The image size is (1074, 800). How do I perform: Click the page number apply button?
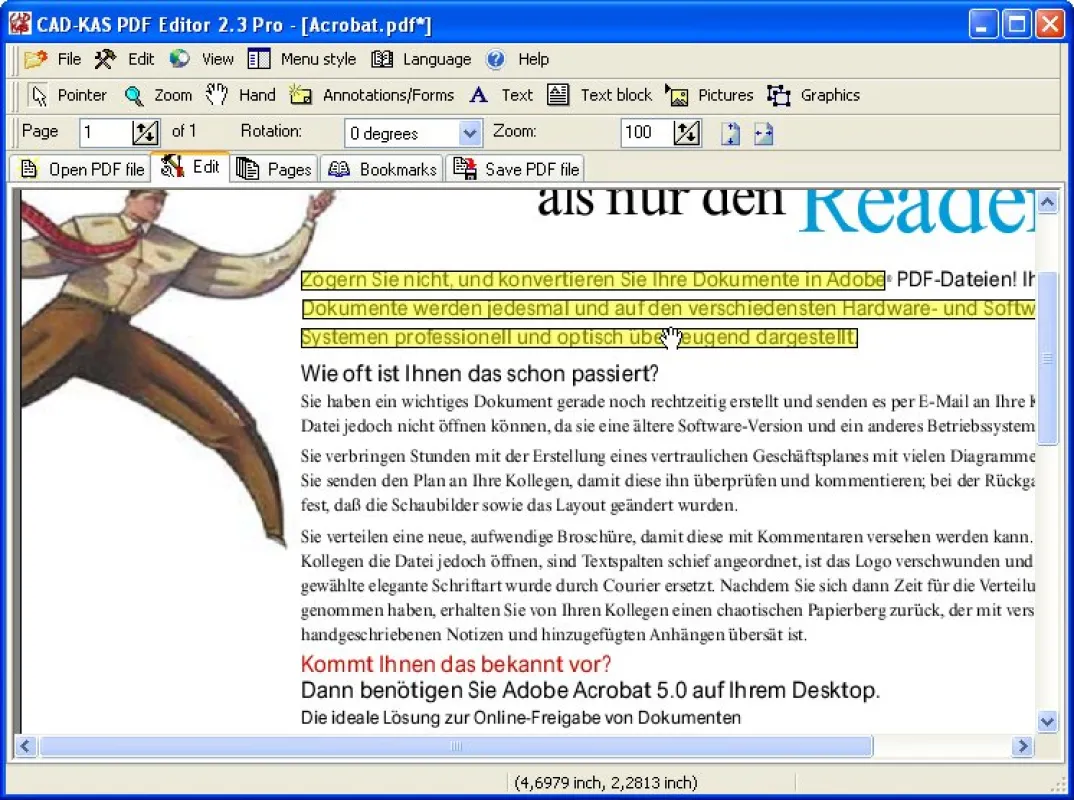tap(145, 132)
